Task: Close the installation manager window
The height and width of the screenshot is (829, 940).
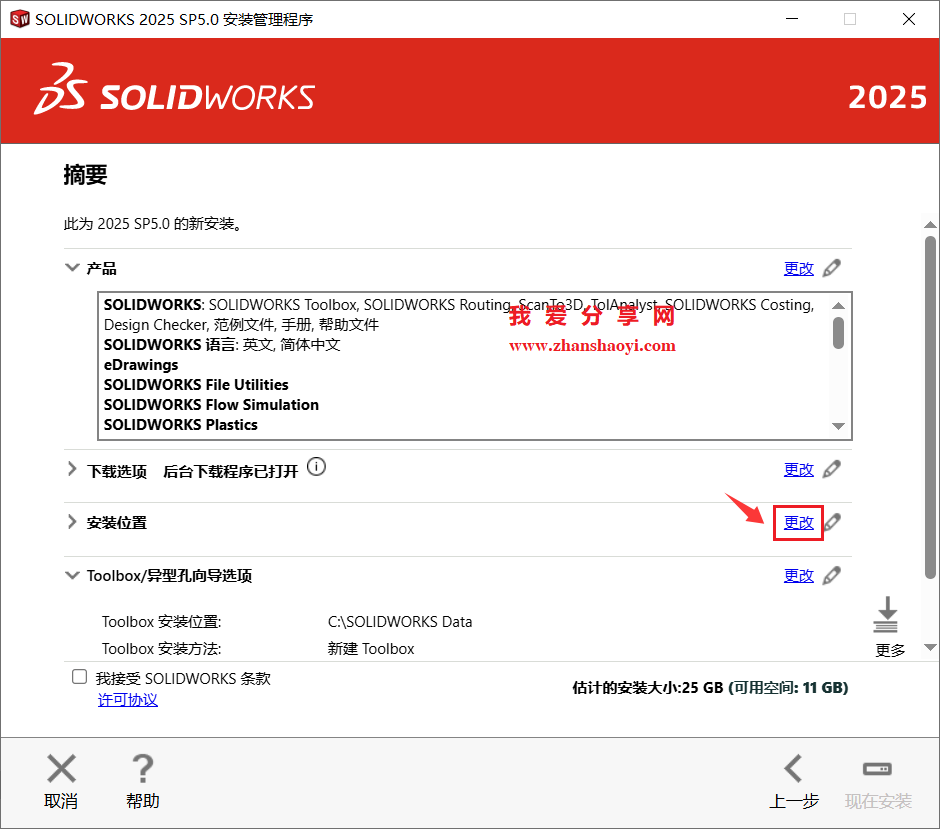Action: (x=909, y=19)
